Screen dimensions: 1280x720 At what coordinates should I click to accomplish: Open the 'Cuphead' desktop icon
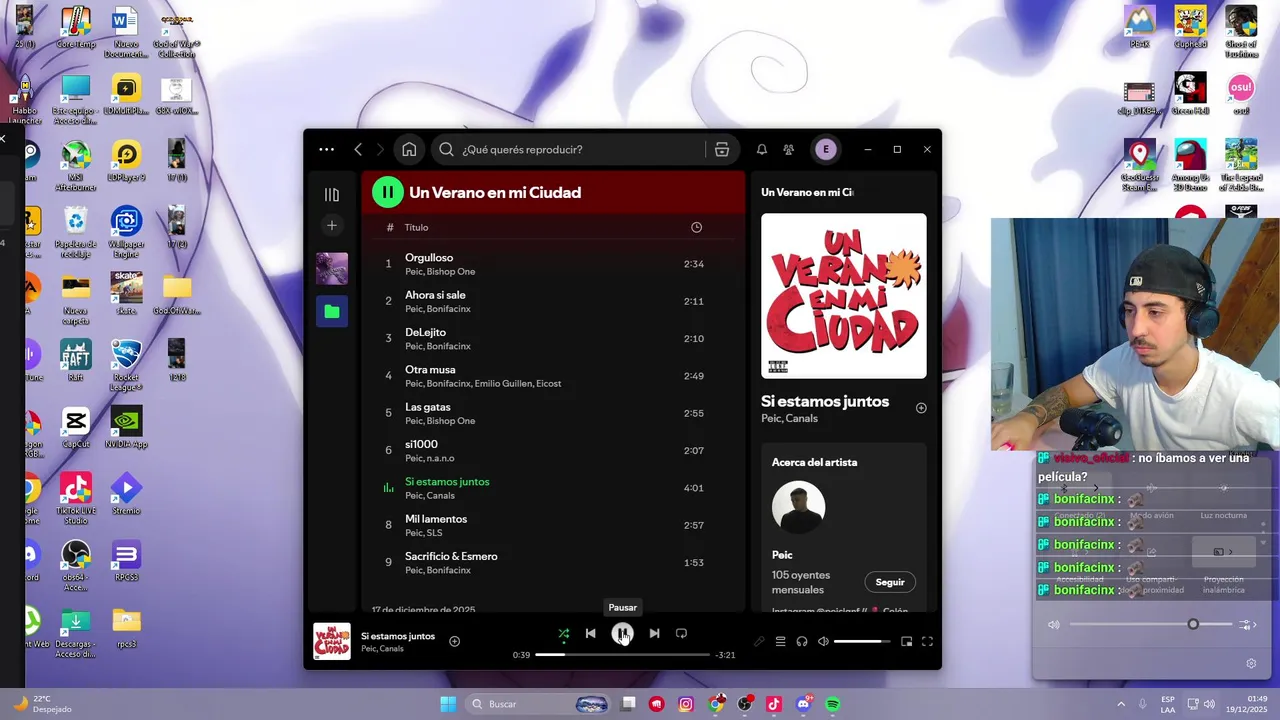click(1190, 27)
